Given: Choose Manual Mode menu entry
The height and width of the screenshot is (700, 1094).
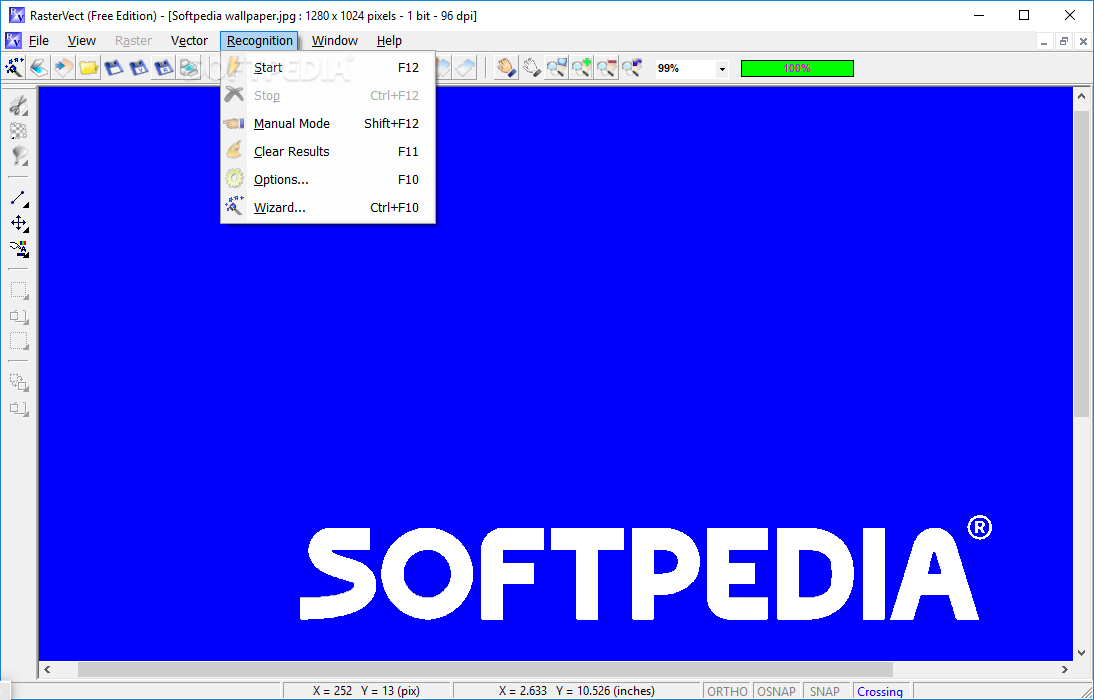Looking at the screenshot, I should click(x=328, y=124).
